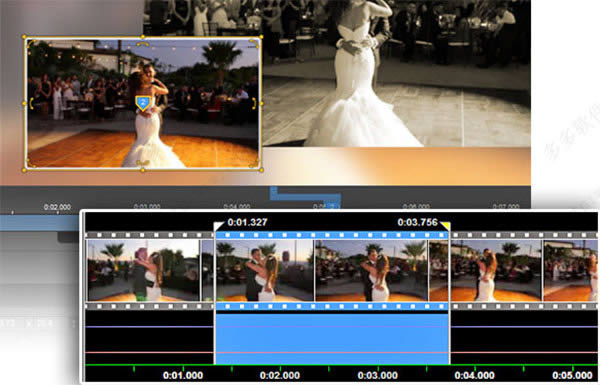Select the leftmost filmstrip thumbnail in the trim strip
The width and height of the screenshot is (600, 385).
143,270
